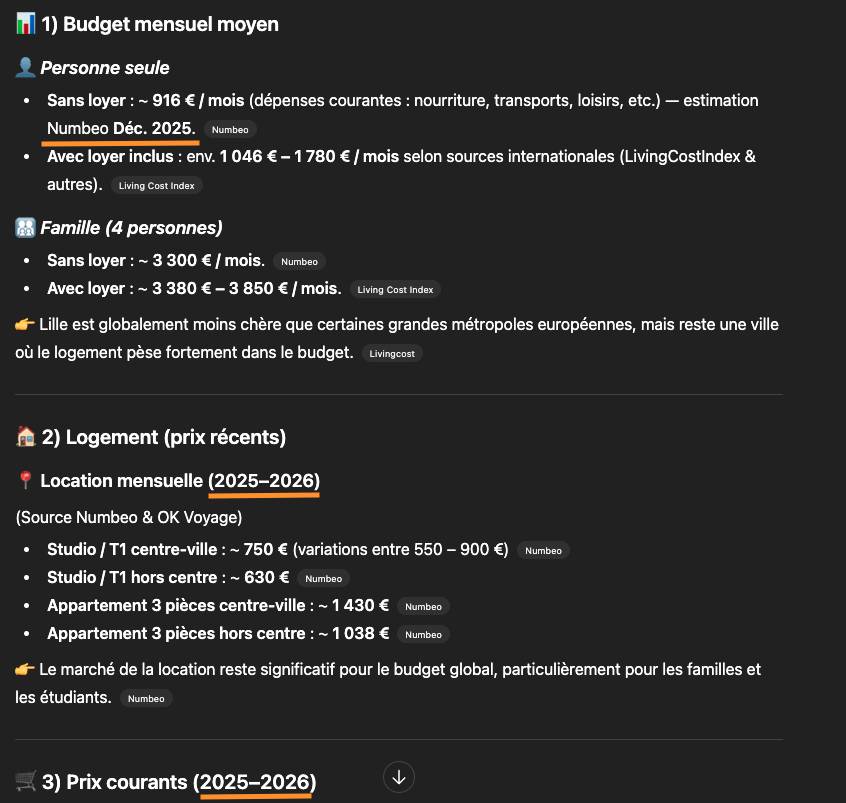Open the Numbeo chip after 'les étudiants'
This screenshot has height=803, width=846.
(x=146, y=698)
